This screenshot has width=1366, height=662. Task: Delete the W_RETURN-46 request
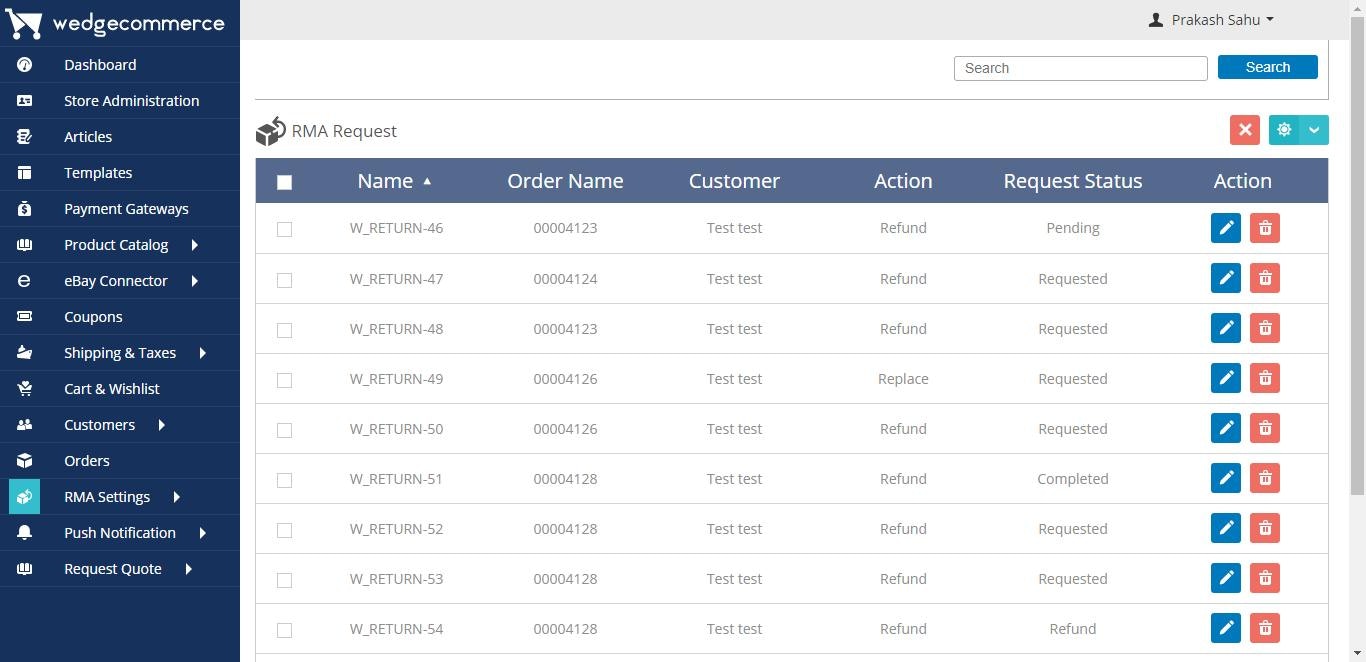tap(1265, 228)
